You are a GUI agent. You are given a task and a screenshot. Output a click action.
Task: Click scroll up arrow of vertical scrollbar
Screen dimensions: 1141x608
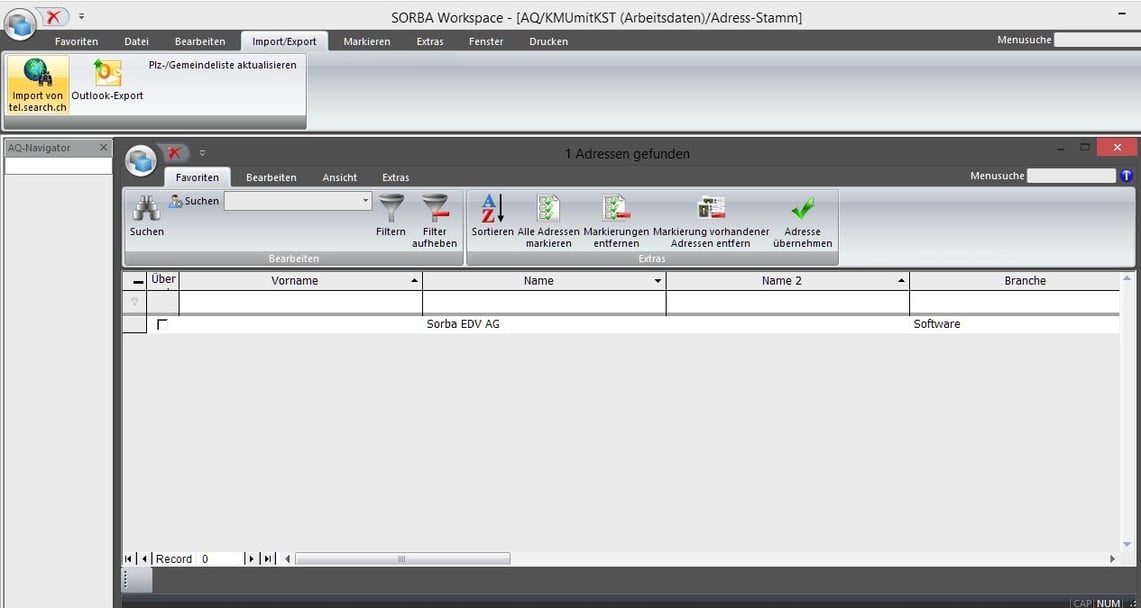[x=1127, y=278]
